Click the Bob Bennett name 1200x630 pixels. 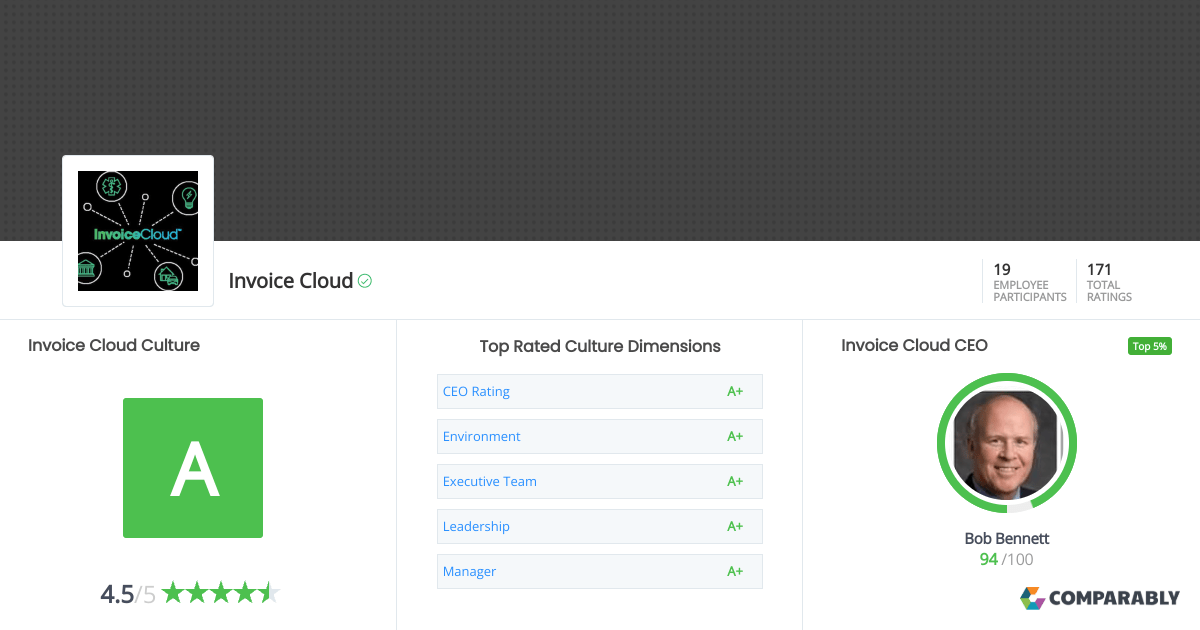(1007, 538)
